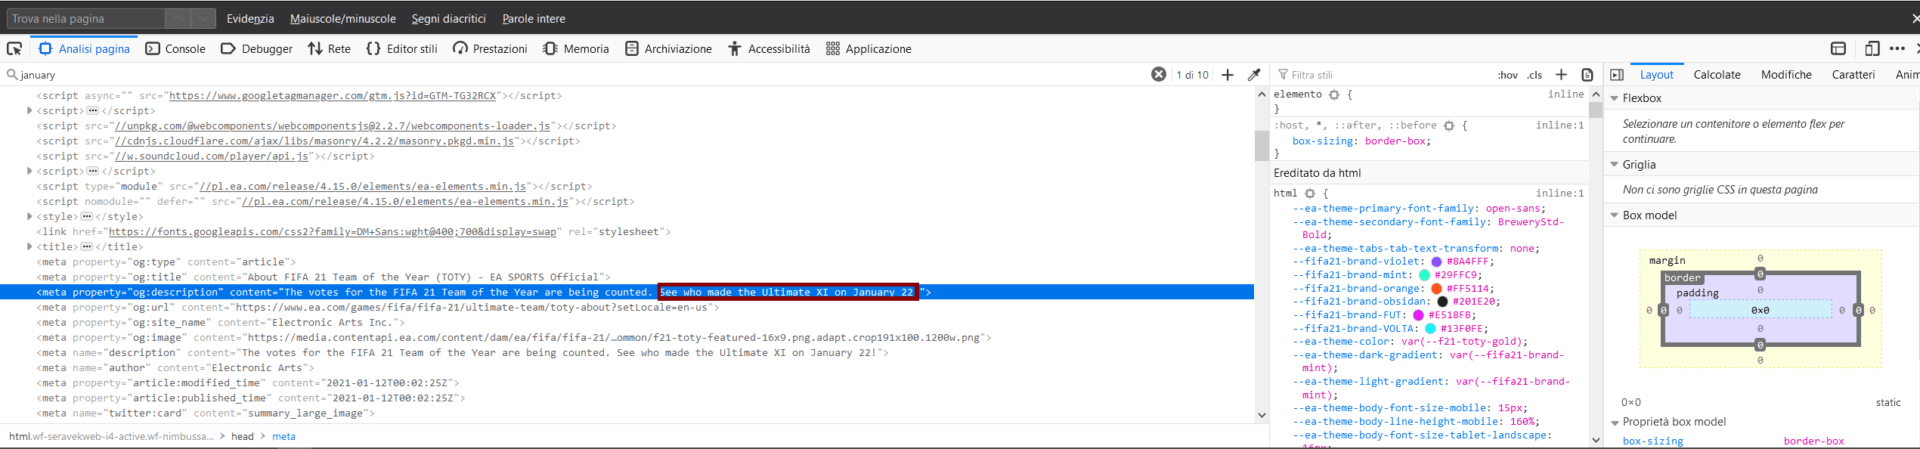Open color picker for fifa21-brand-mint swatch
The image size is (1920, 449).
(1424, 274)
